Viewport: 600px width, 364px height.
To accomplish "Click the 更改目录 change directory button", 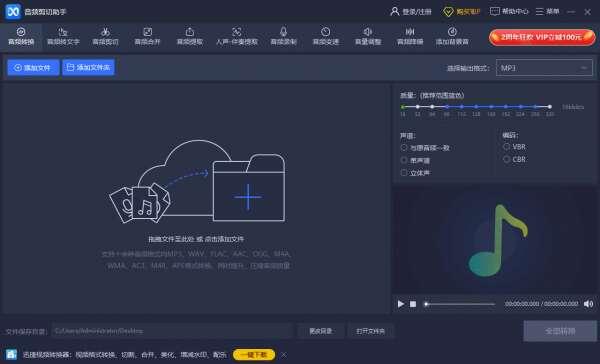I will point(321,331).
